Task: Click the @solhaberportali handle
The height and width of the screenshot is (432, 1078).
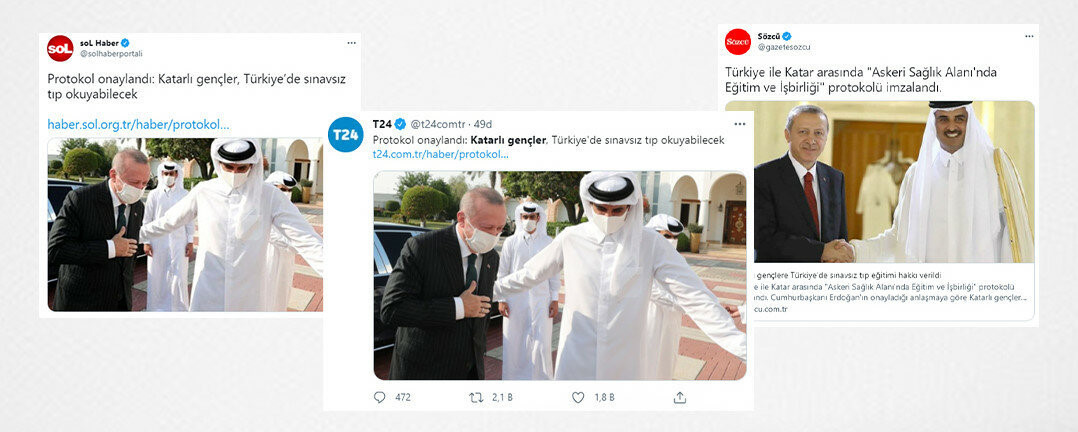Action: [x=111, y=54]
